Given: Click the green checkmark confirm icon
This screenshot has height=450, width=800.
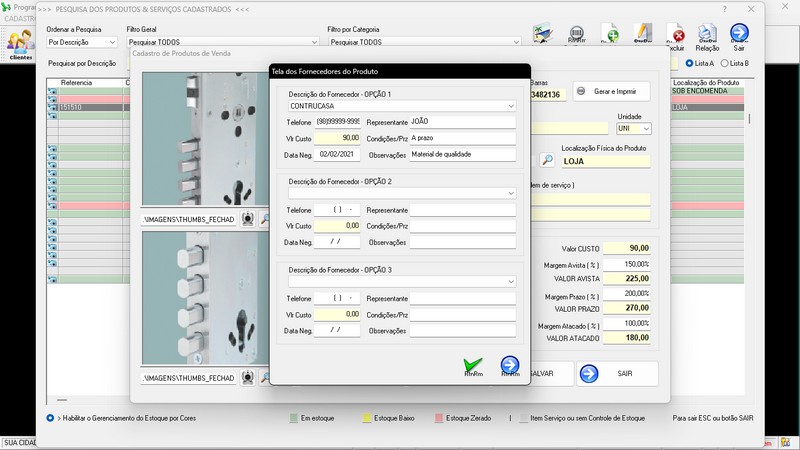Looking at the screenshot, I should coord(473,366).
